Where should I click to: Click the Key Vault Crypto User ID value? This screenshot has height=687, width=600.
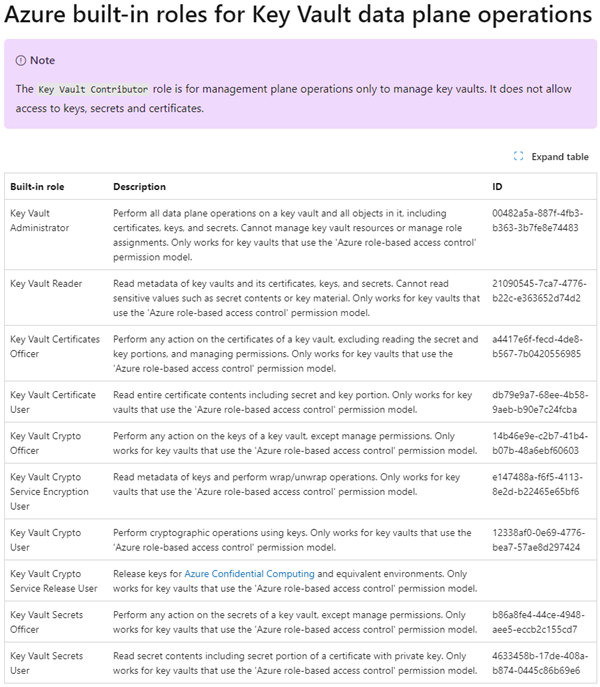tap(537, 540)
